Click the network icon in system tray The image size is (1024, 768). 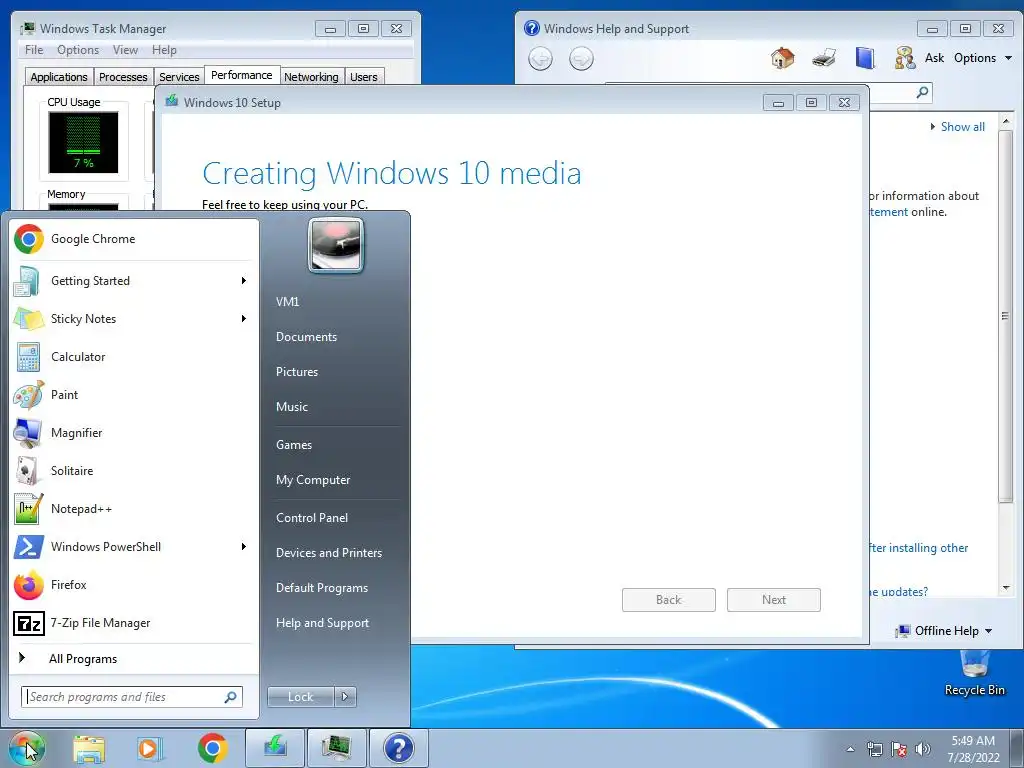874,749
